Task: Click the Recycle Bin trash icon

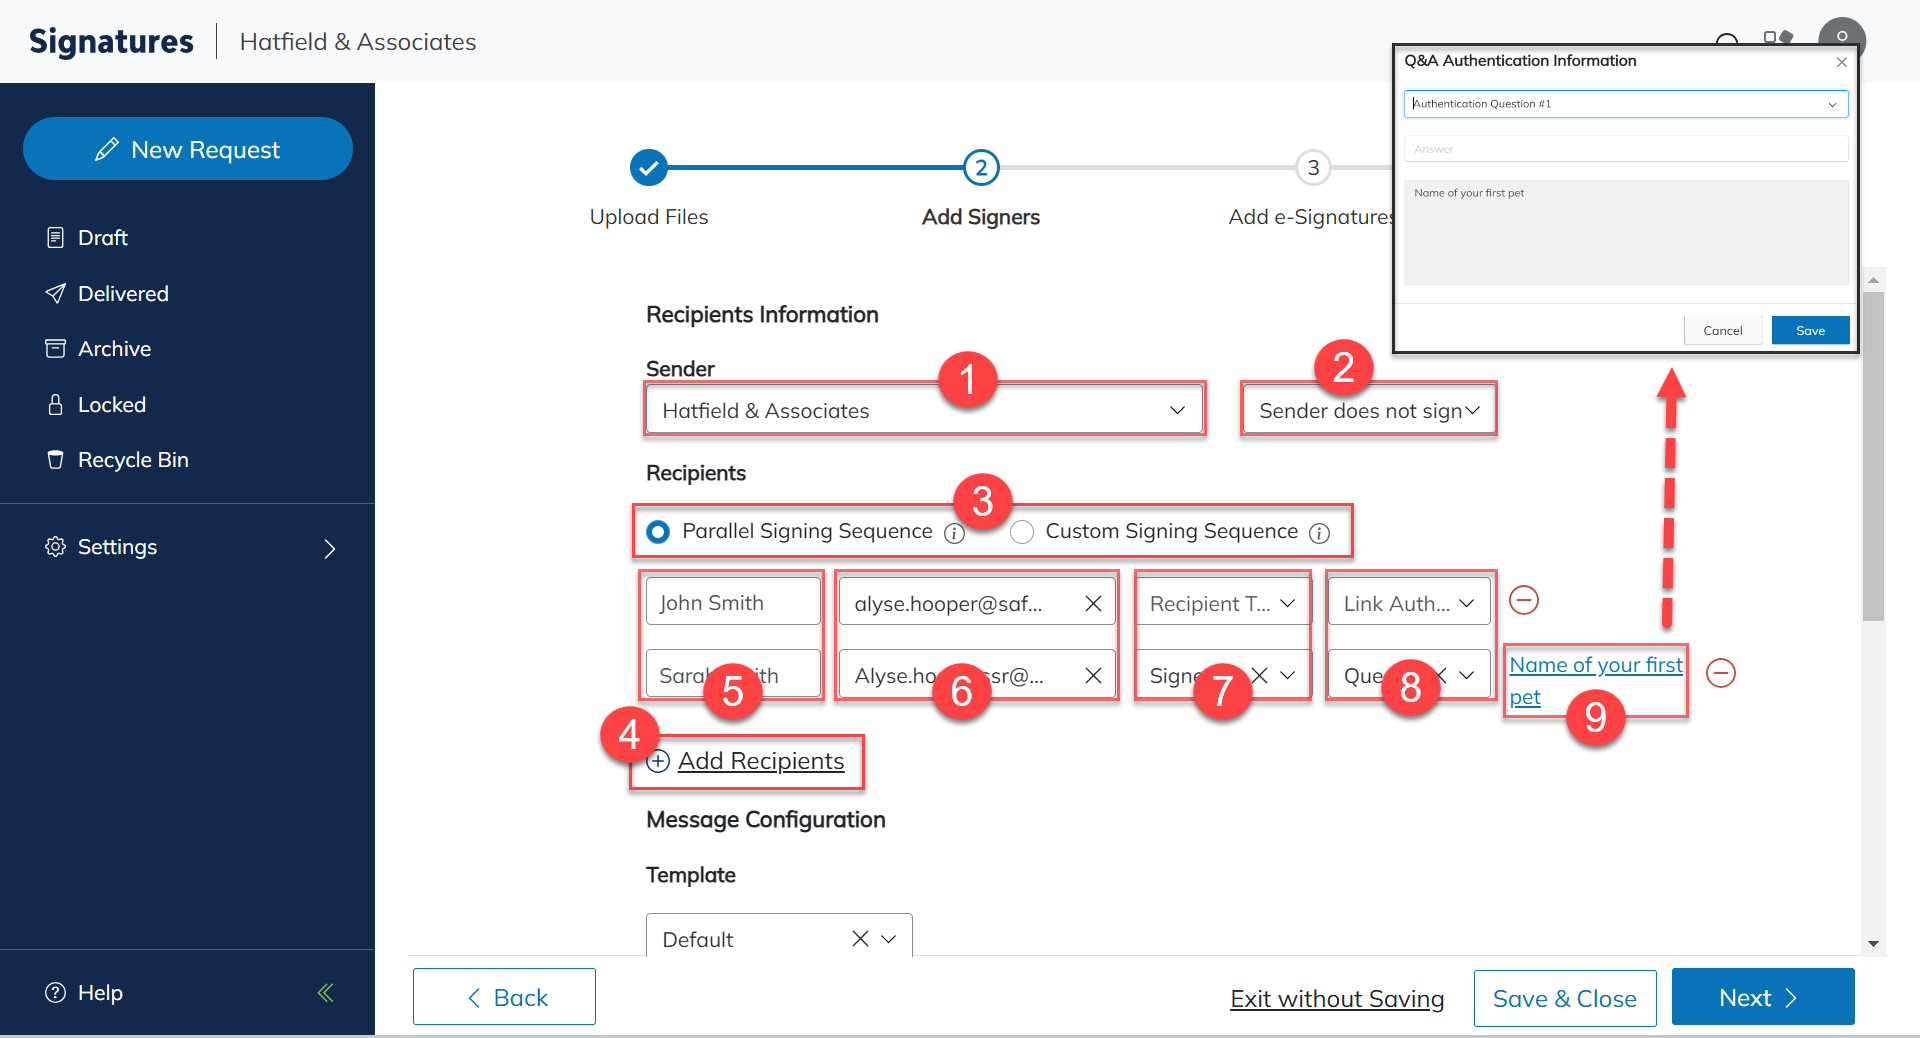Action: 56,460
